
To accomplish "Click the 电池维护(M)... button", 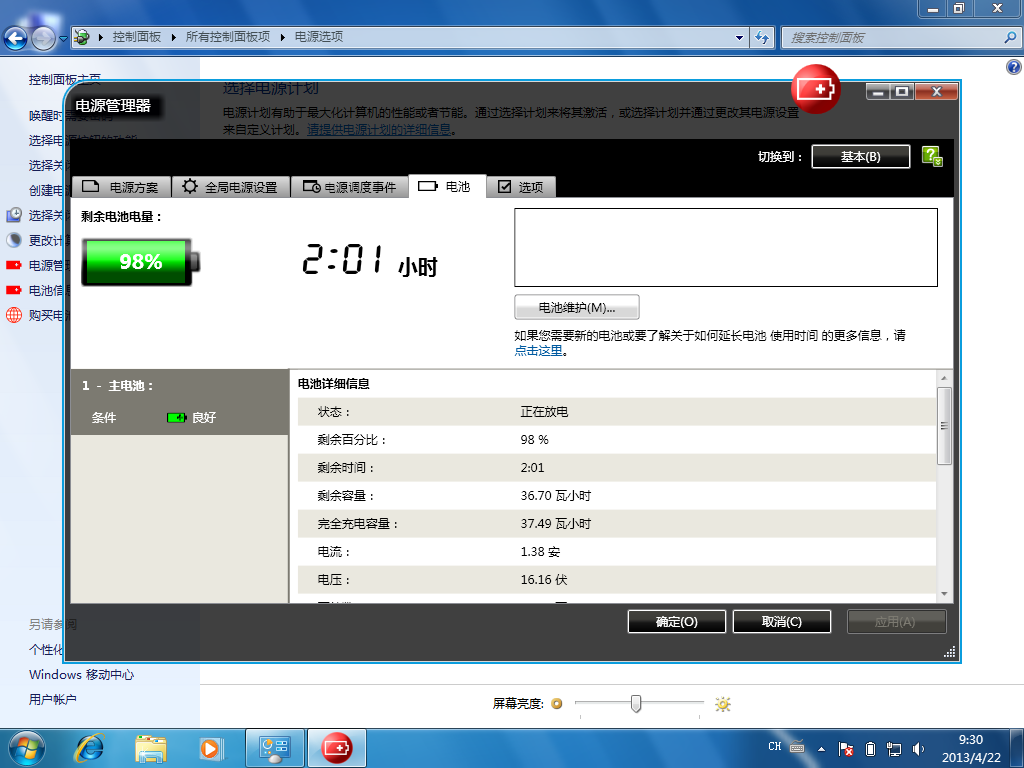I will click(577, 308).
